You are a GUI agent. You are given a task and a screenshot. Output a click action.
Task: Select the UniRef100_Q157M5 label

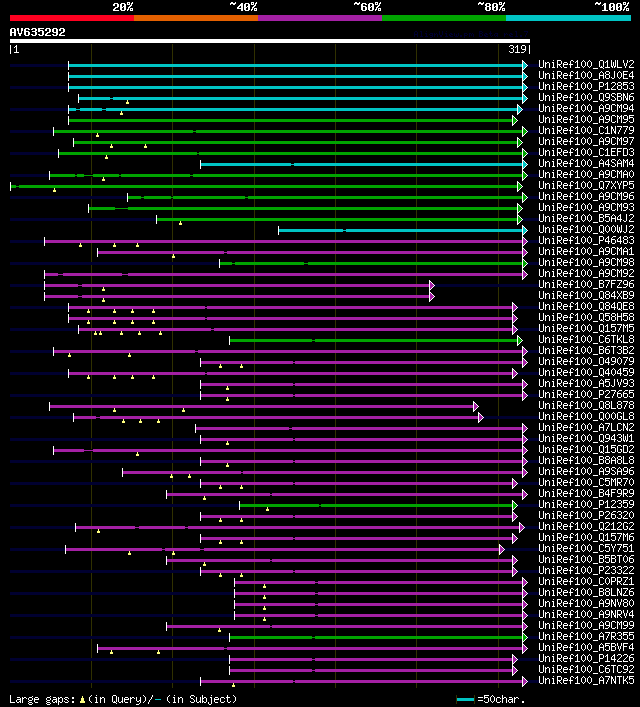point(586,329)
